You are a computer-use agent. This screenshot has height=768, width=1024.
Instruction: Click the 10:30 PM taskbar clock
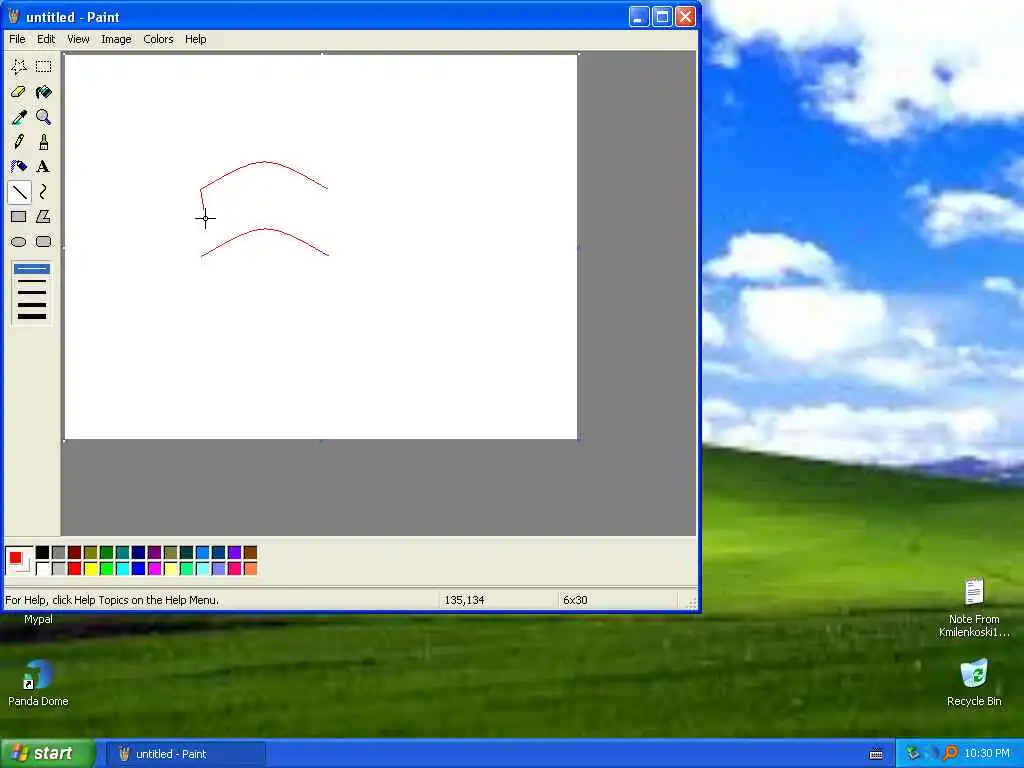tap(987, 754)
